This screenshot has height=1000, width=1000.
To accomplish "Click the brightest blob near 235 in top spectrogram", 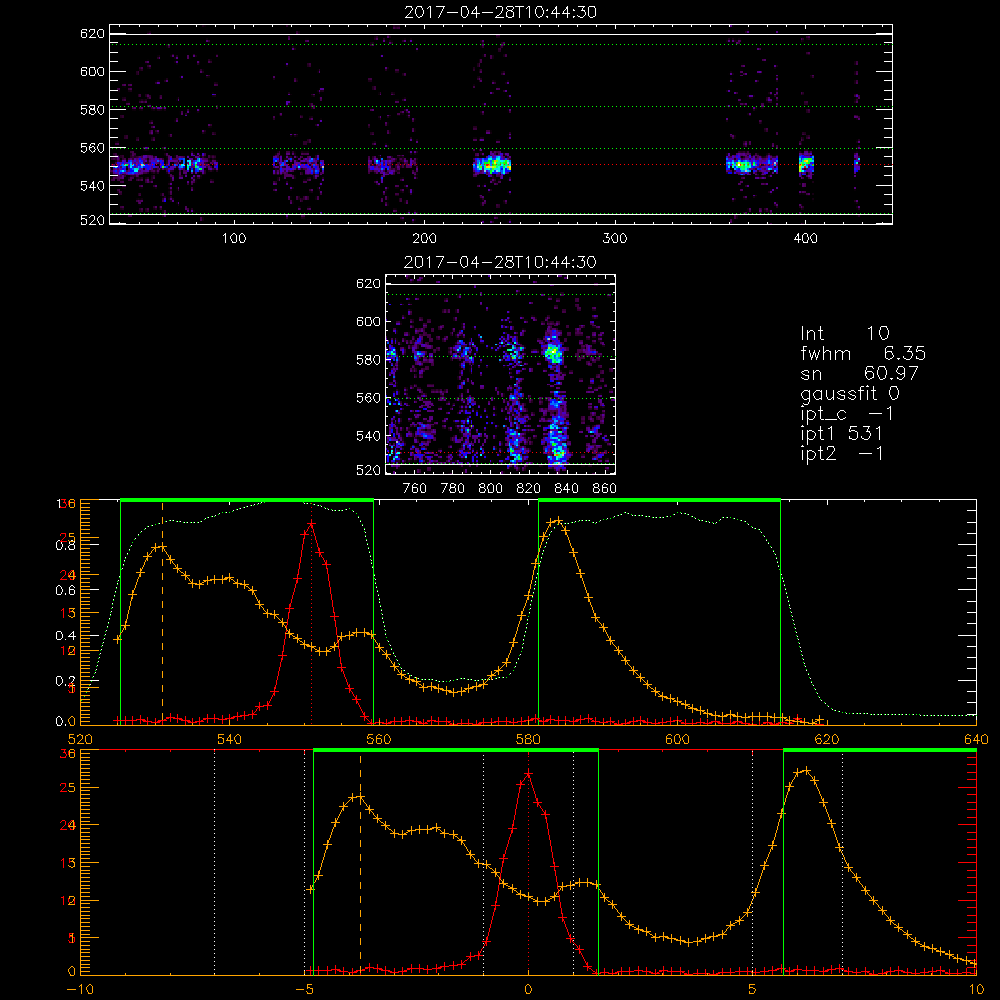I will tap(492, 165).
